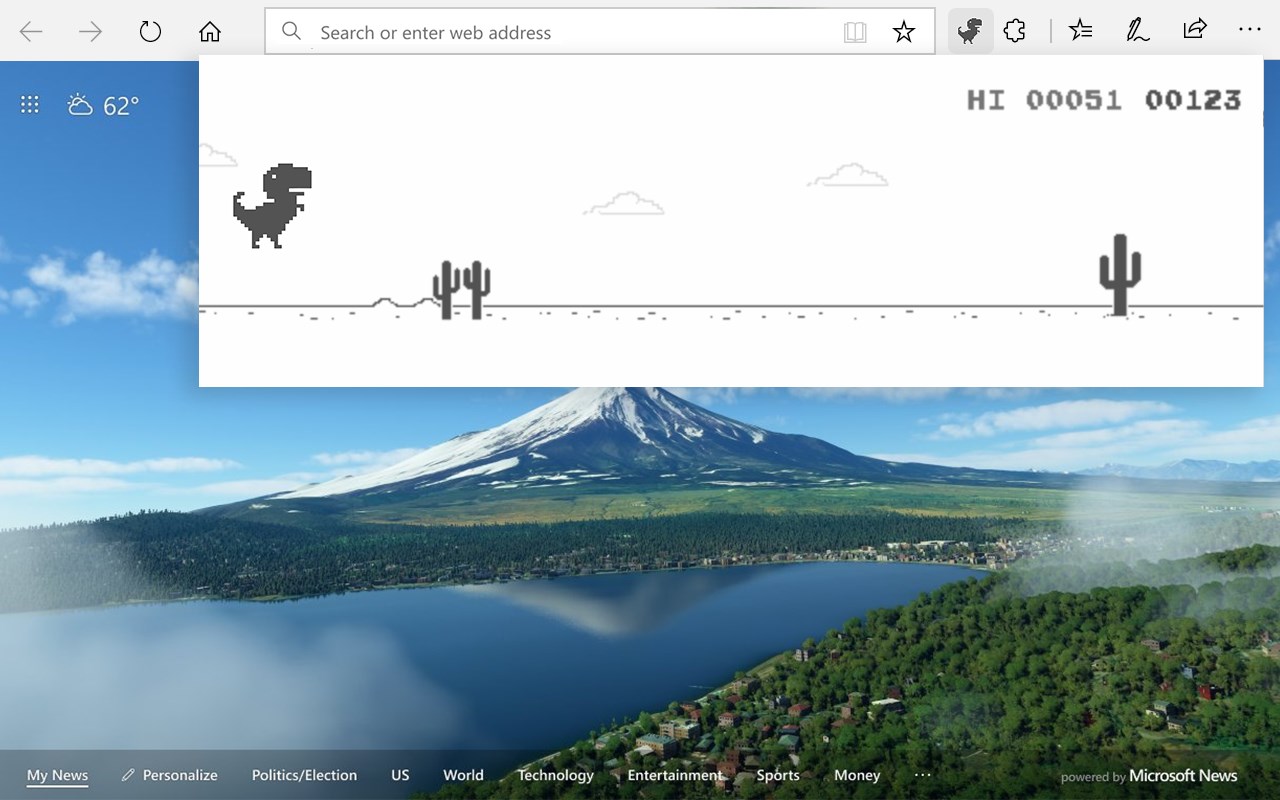This screenshot has height=800, width=1280.
Task: Open the Reading view book icon
Action: pyautogui.click(x=855, y=32)
